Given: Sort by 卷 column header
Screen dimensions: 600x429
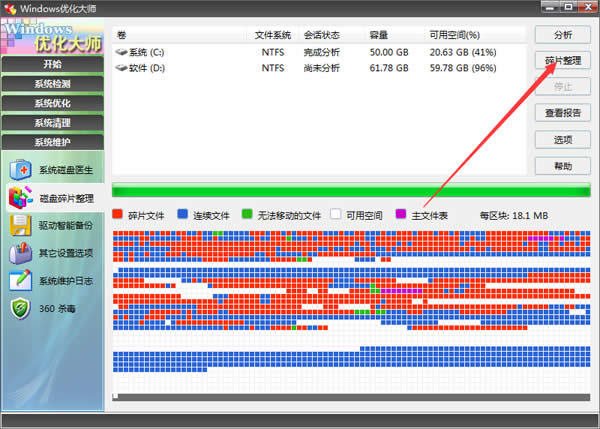Looking at the screenshot, I should pos(180,35).
